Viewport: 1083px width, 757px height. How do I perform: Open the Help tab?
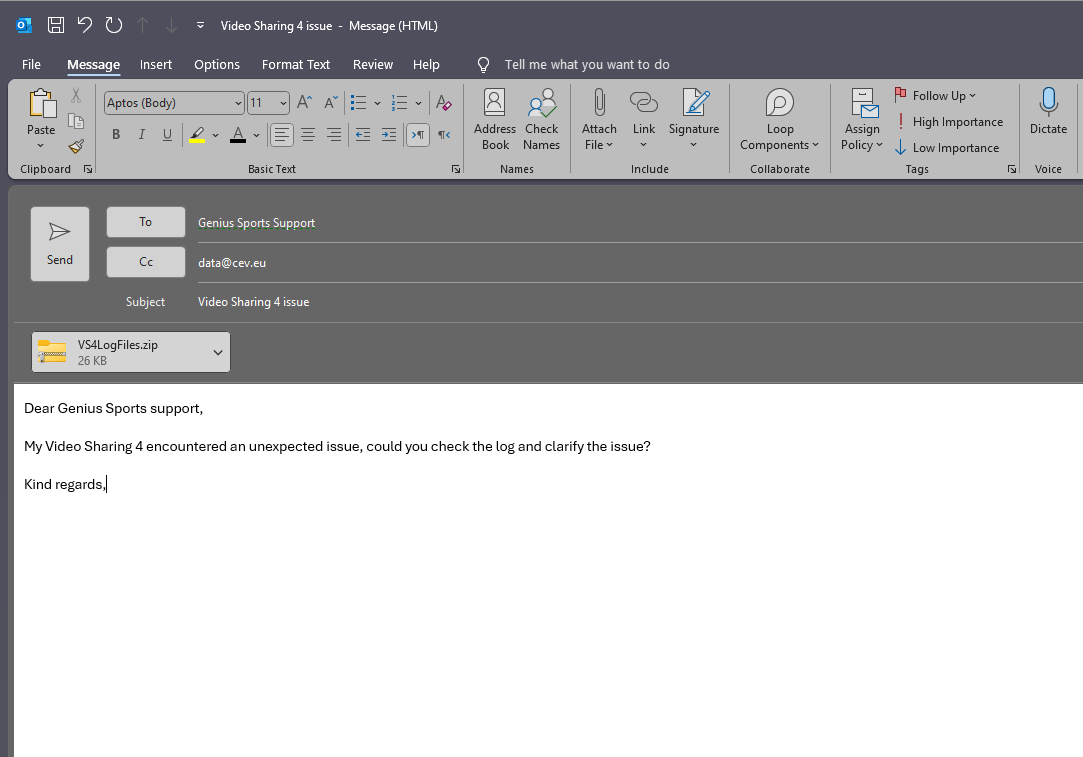[x=426, y=64]
